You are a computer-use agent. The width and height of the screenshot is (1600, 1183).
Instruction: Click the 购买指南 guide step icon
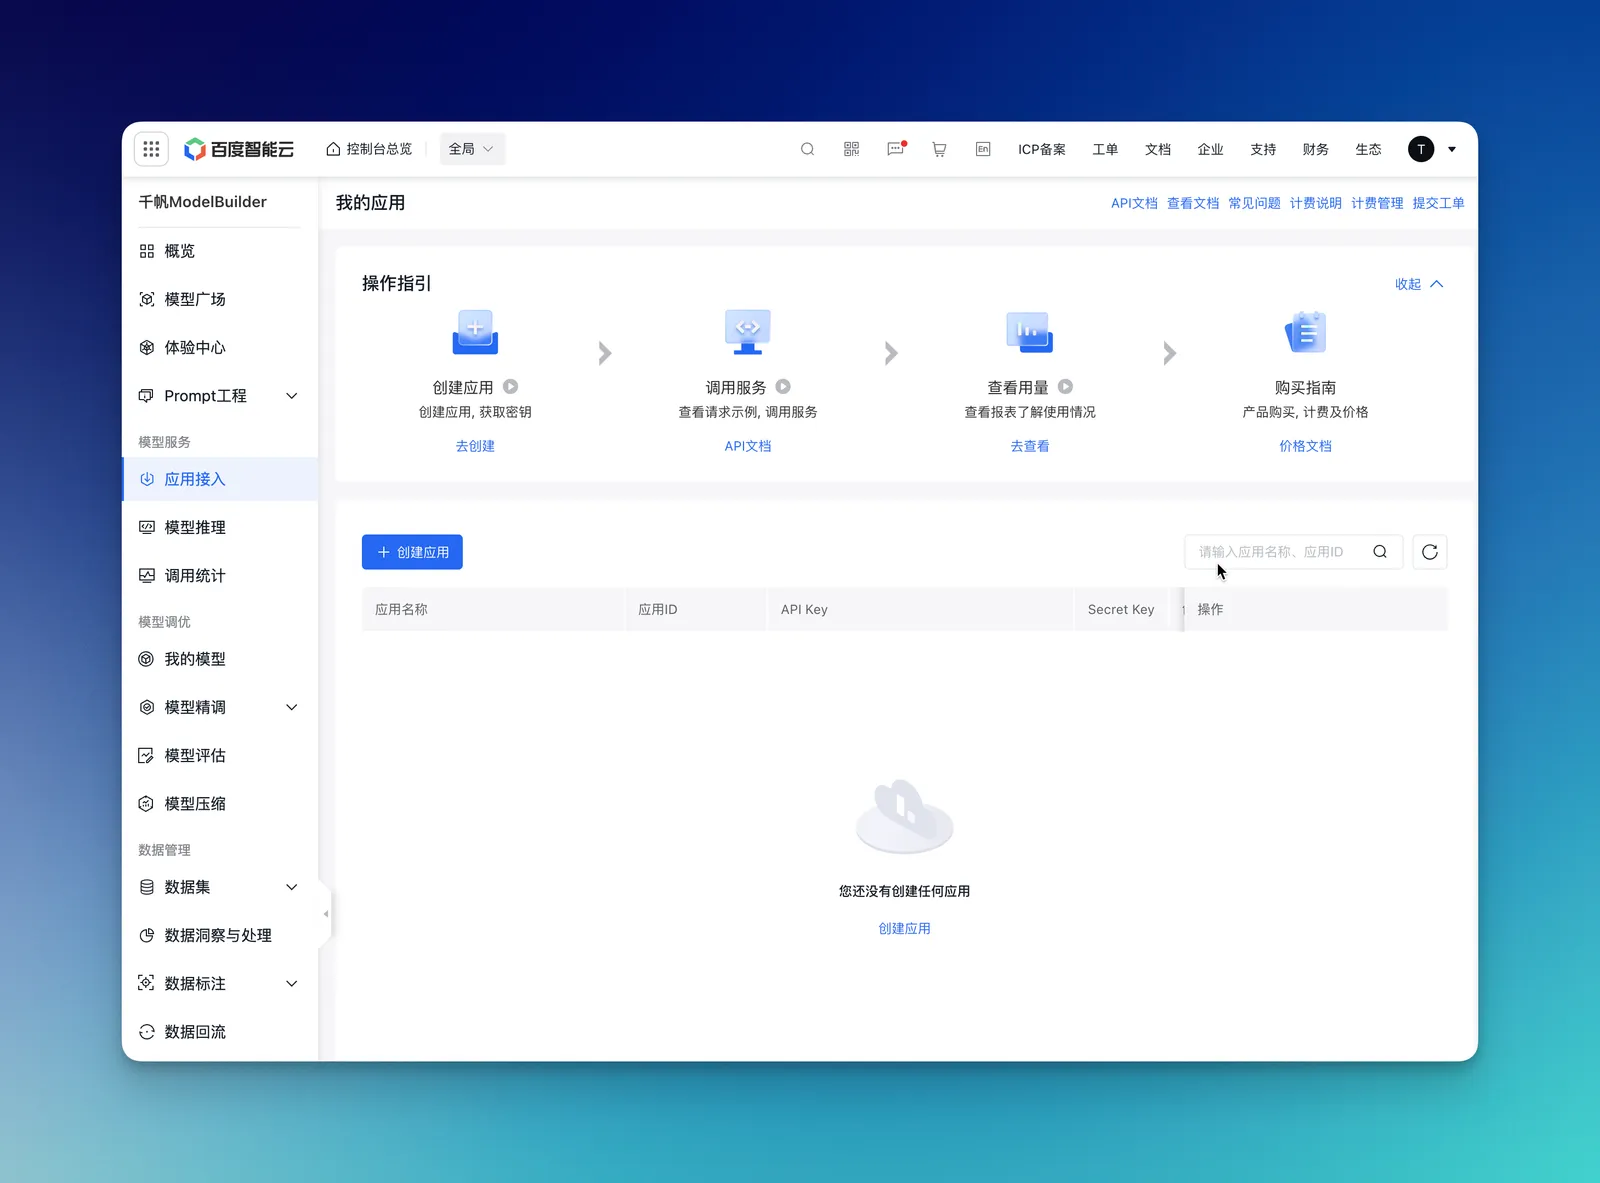click(1305, 333)
